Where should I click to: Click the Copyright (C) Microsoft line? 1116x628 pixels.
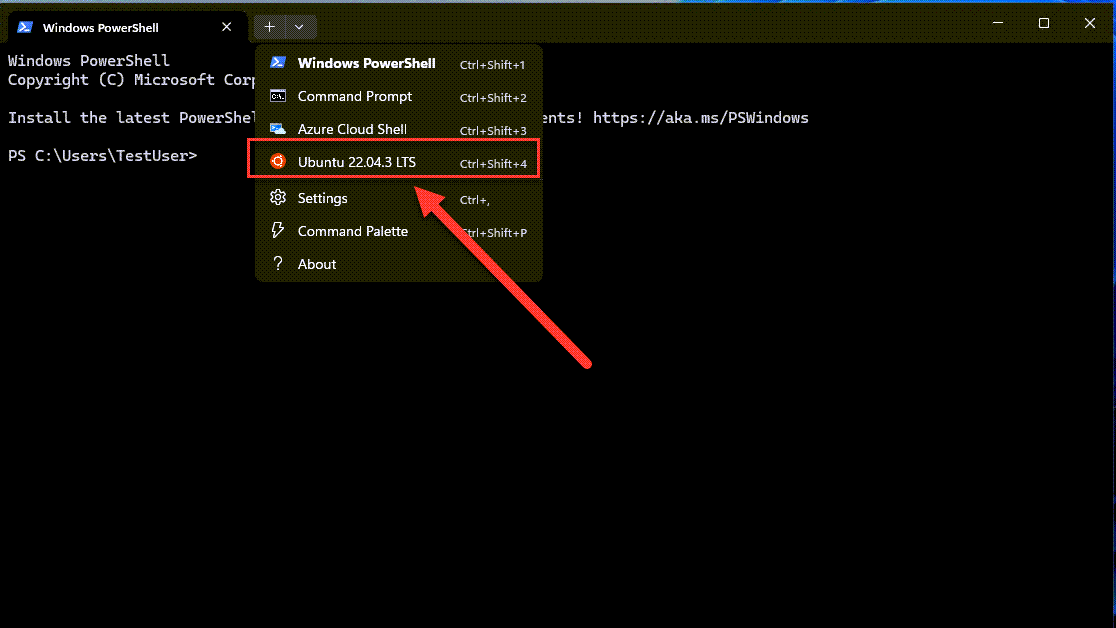click(x=132, y=80)
